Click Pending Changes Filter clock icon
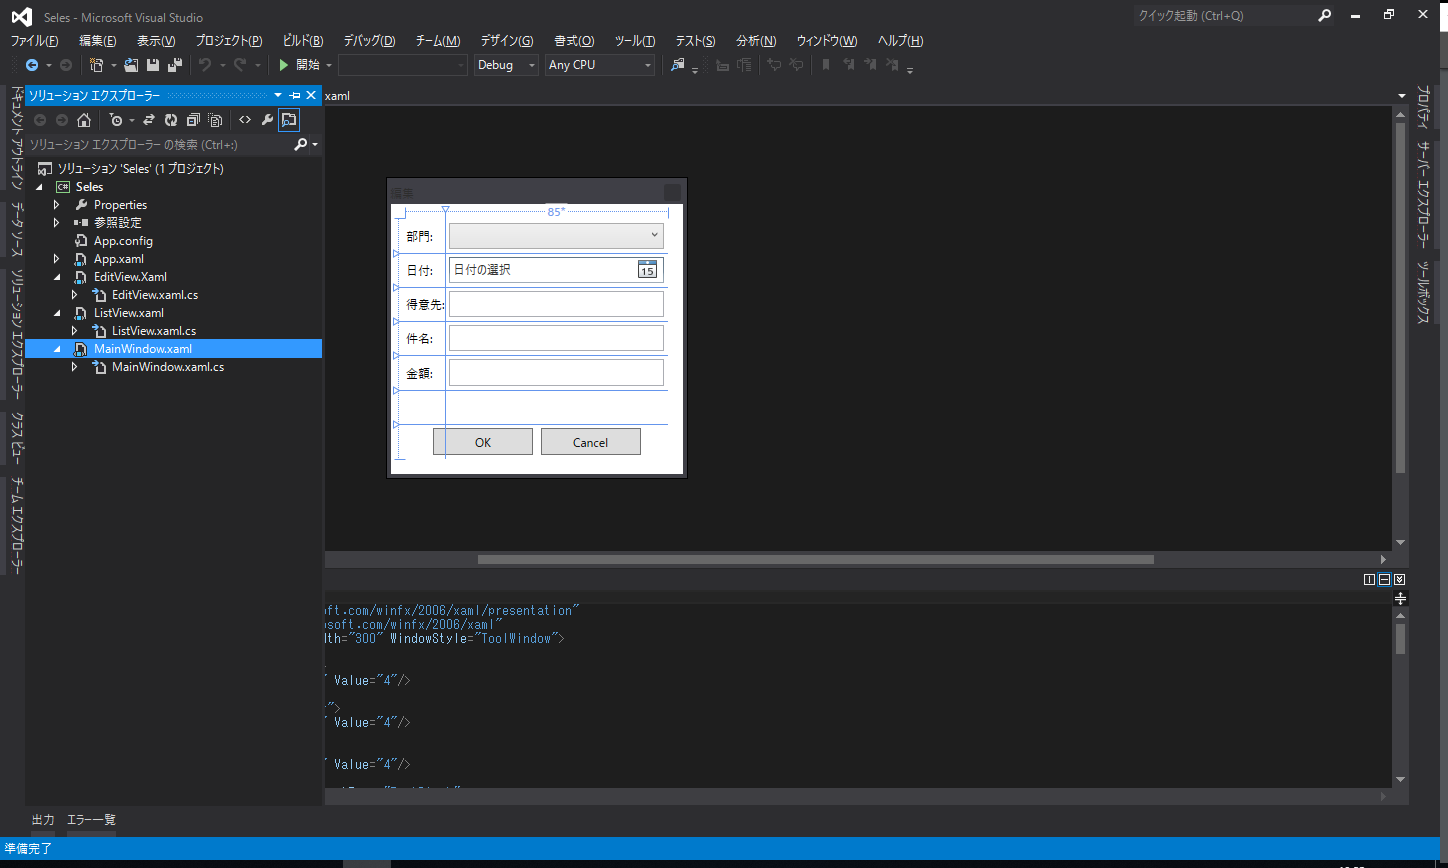The width and height of the screenshot is (1448, 868). (116, 120)
